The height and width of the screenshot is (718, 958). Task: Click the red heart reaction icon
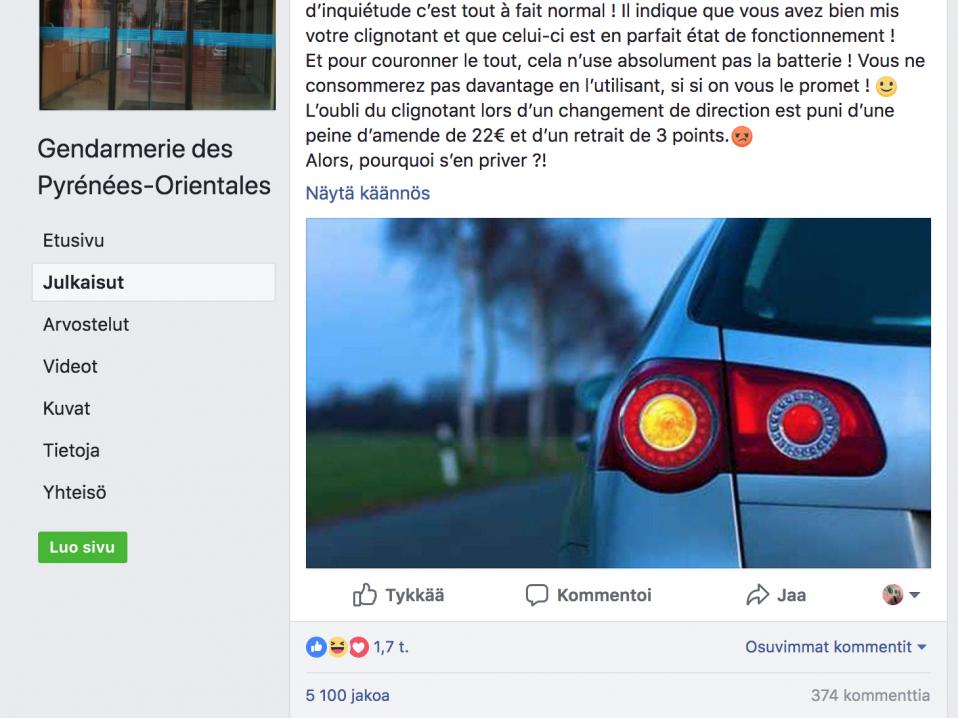pos(359,647)
